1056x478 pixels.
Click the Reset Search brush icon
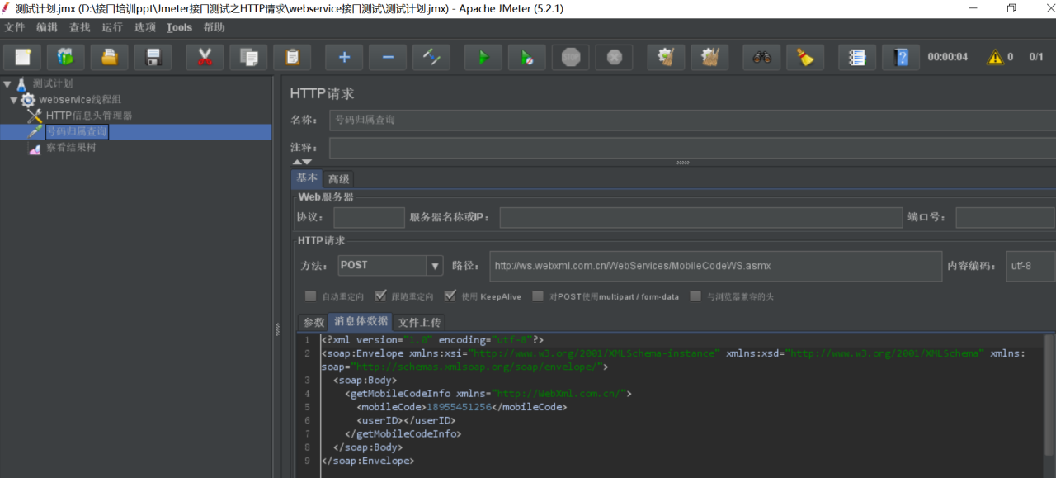(805, 57)
